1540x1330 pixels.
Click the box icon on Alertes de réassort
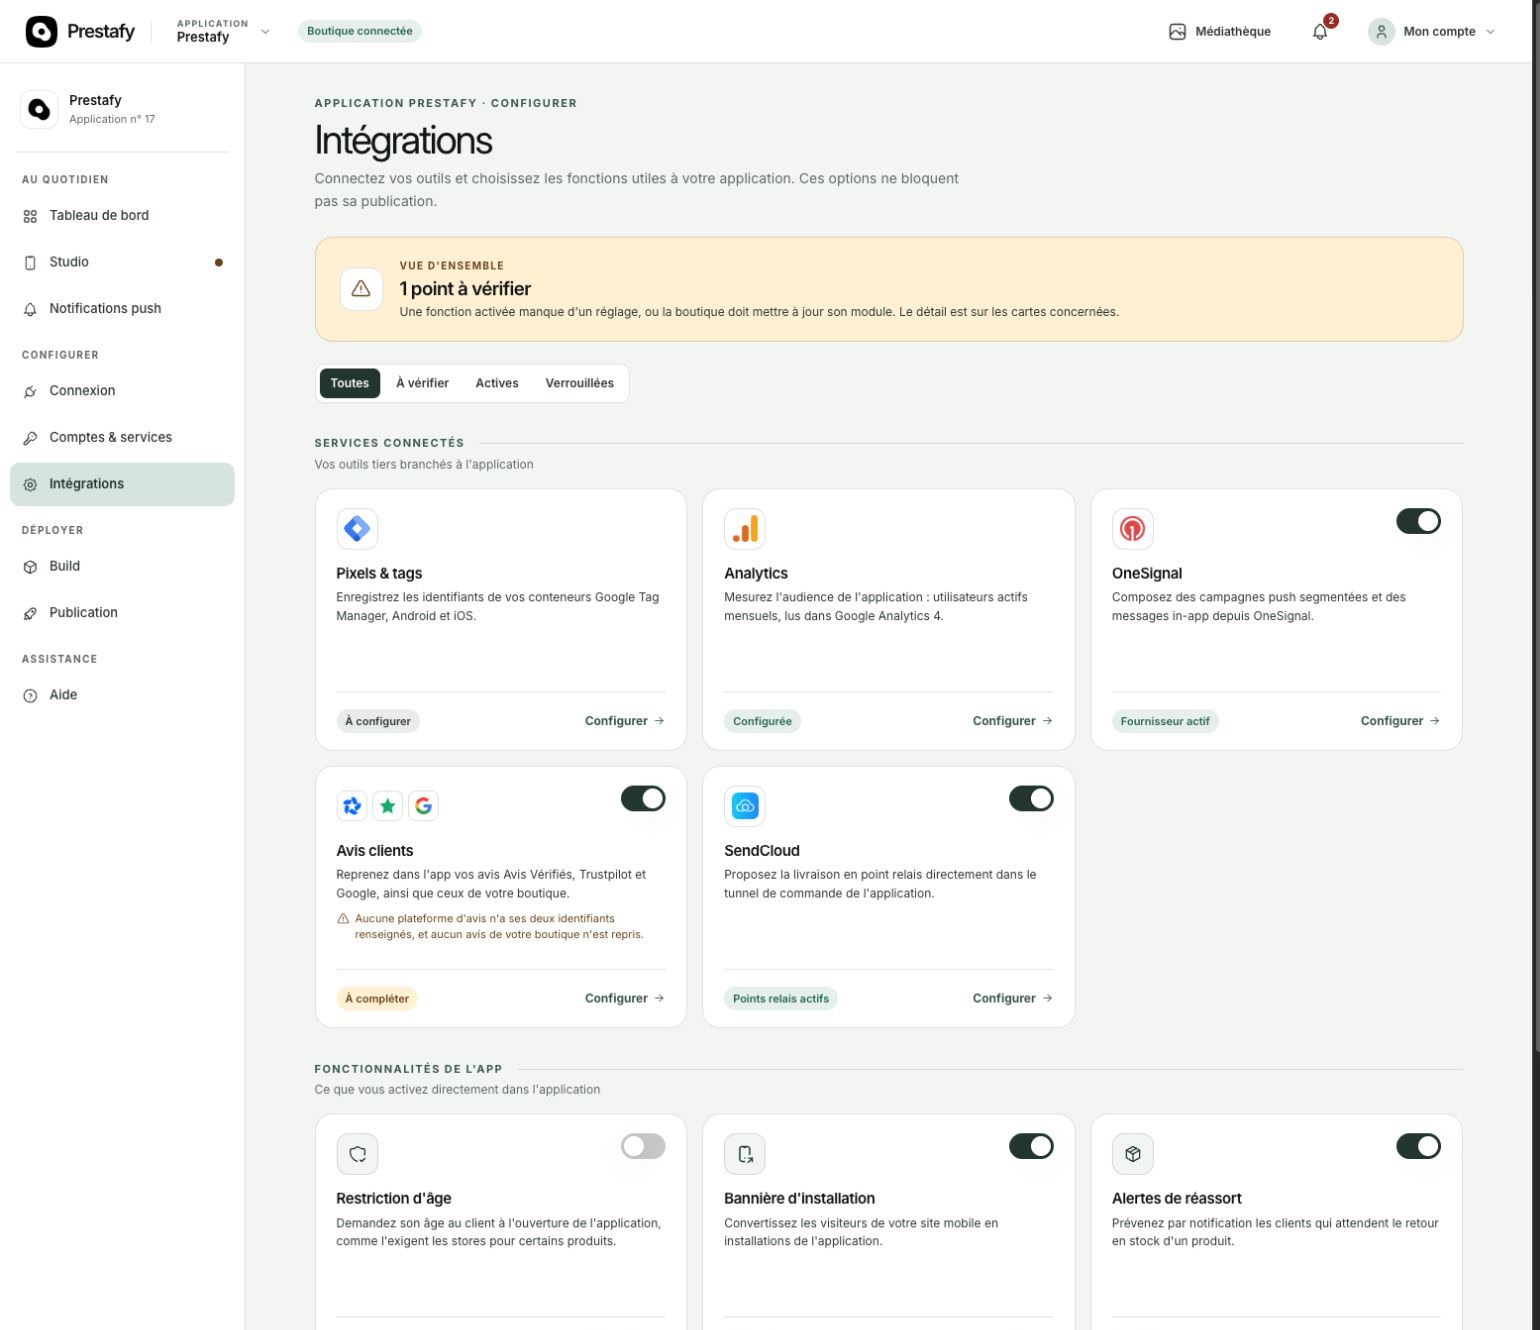coord(1132,1154)
